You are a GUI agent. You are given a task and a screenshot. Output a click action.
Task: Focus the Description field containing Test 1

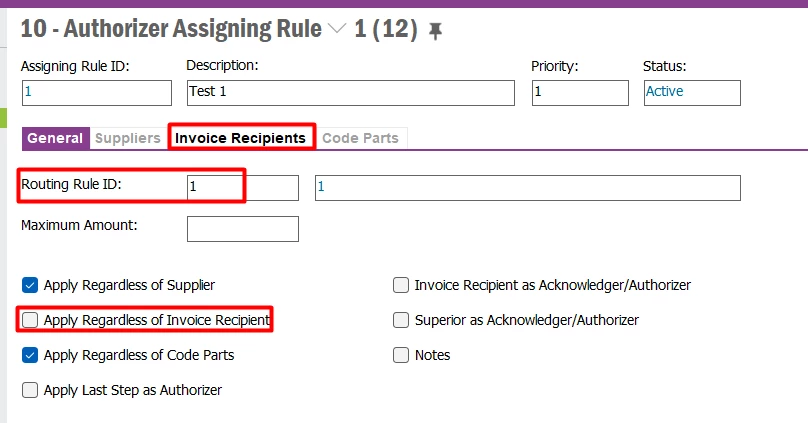click(351, 93)
